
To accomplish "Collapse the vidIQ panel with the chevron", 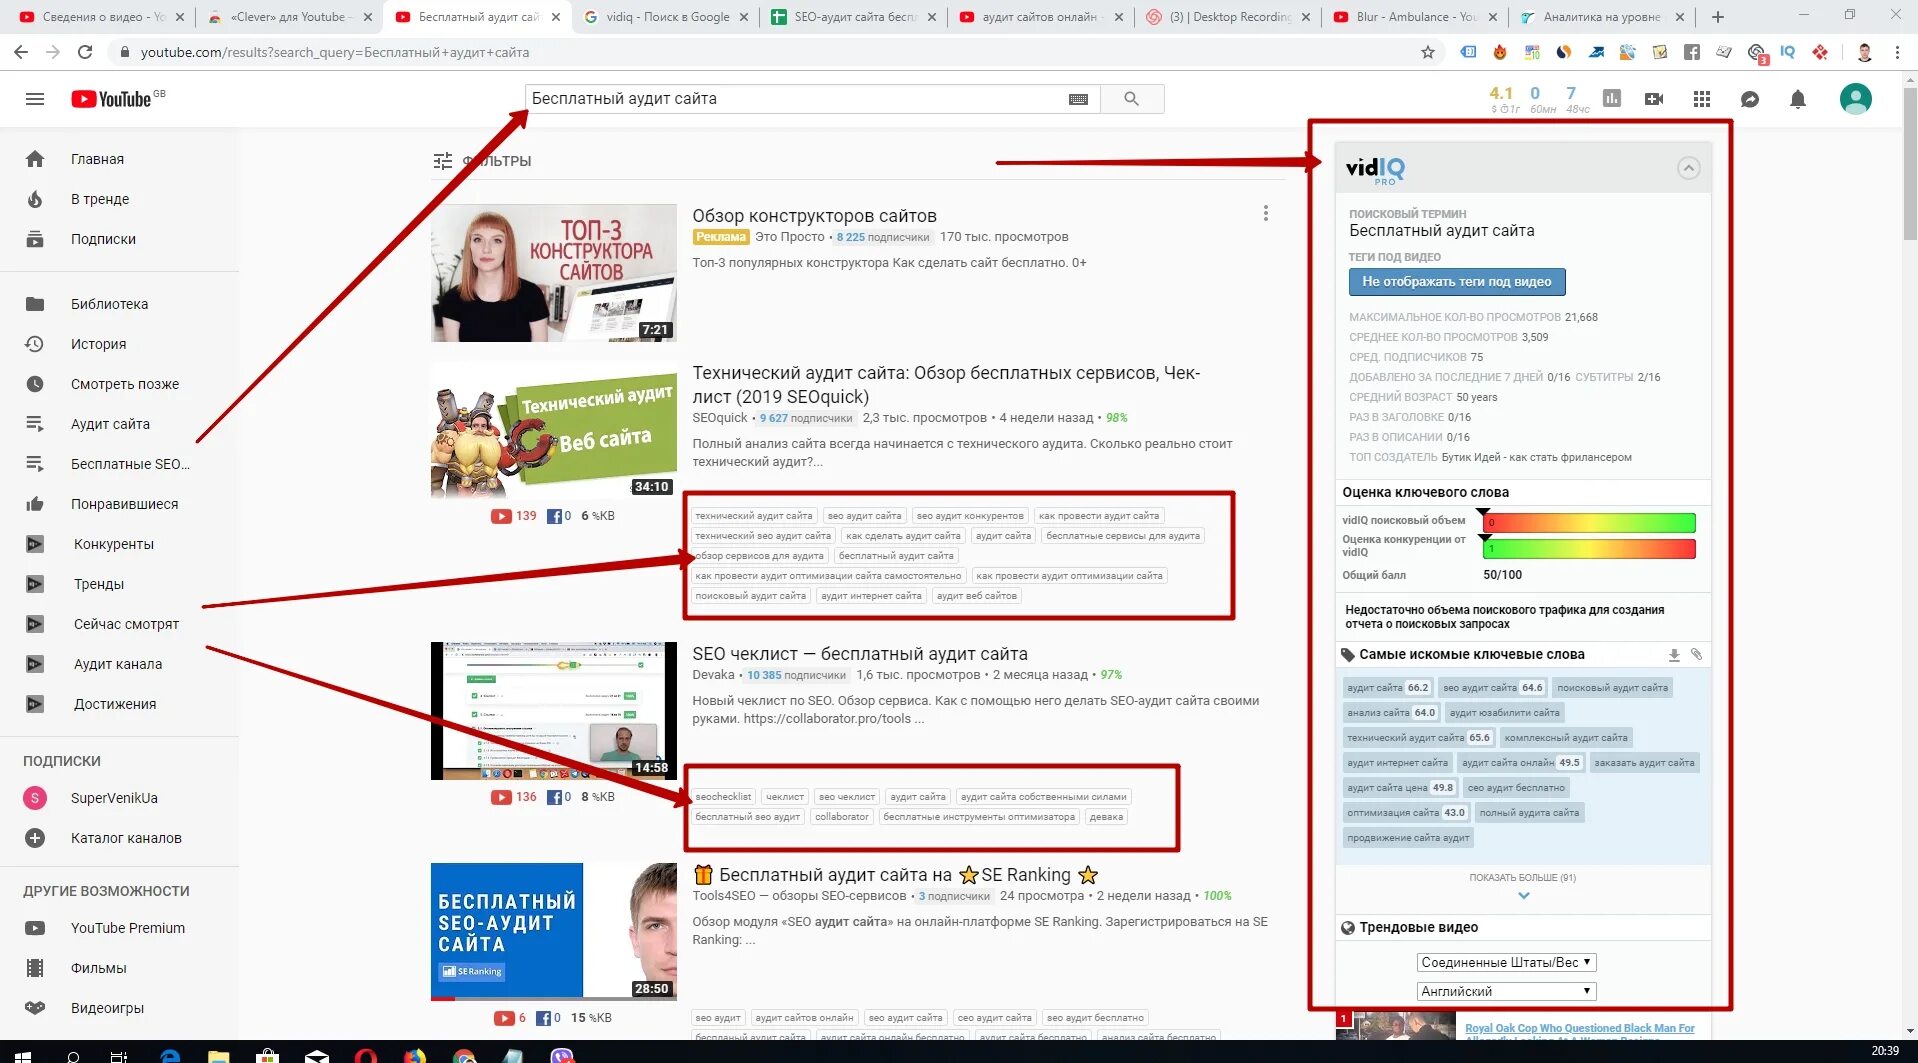I will click(1688, 168).
